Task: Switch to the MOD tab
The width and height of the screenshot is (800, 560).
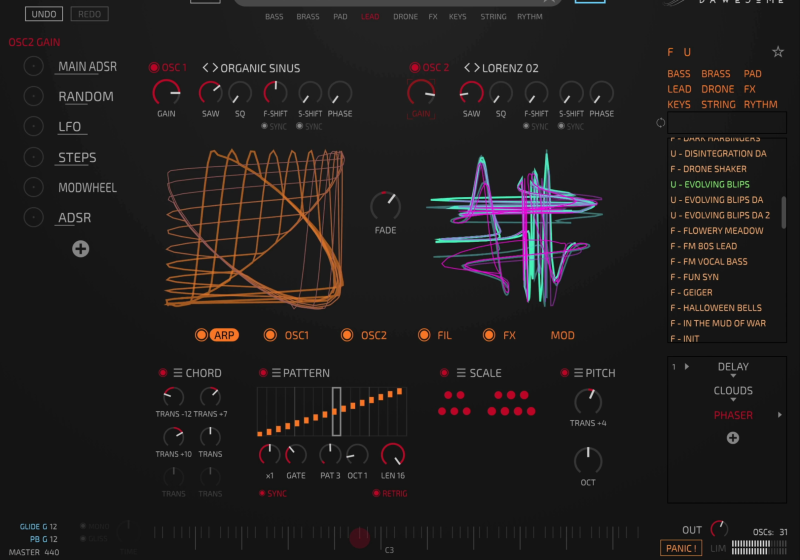Action: coord(562,335)
